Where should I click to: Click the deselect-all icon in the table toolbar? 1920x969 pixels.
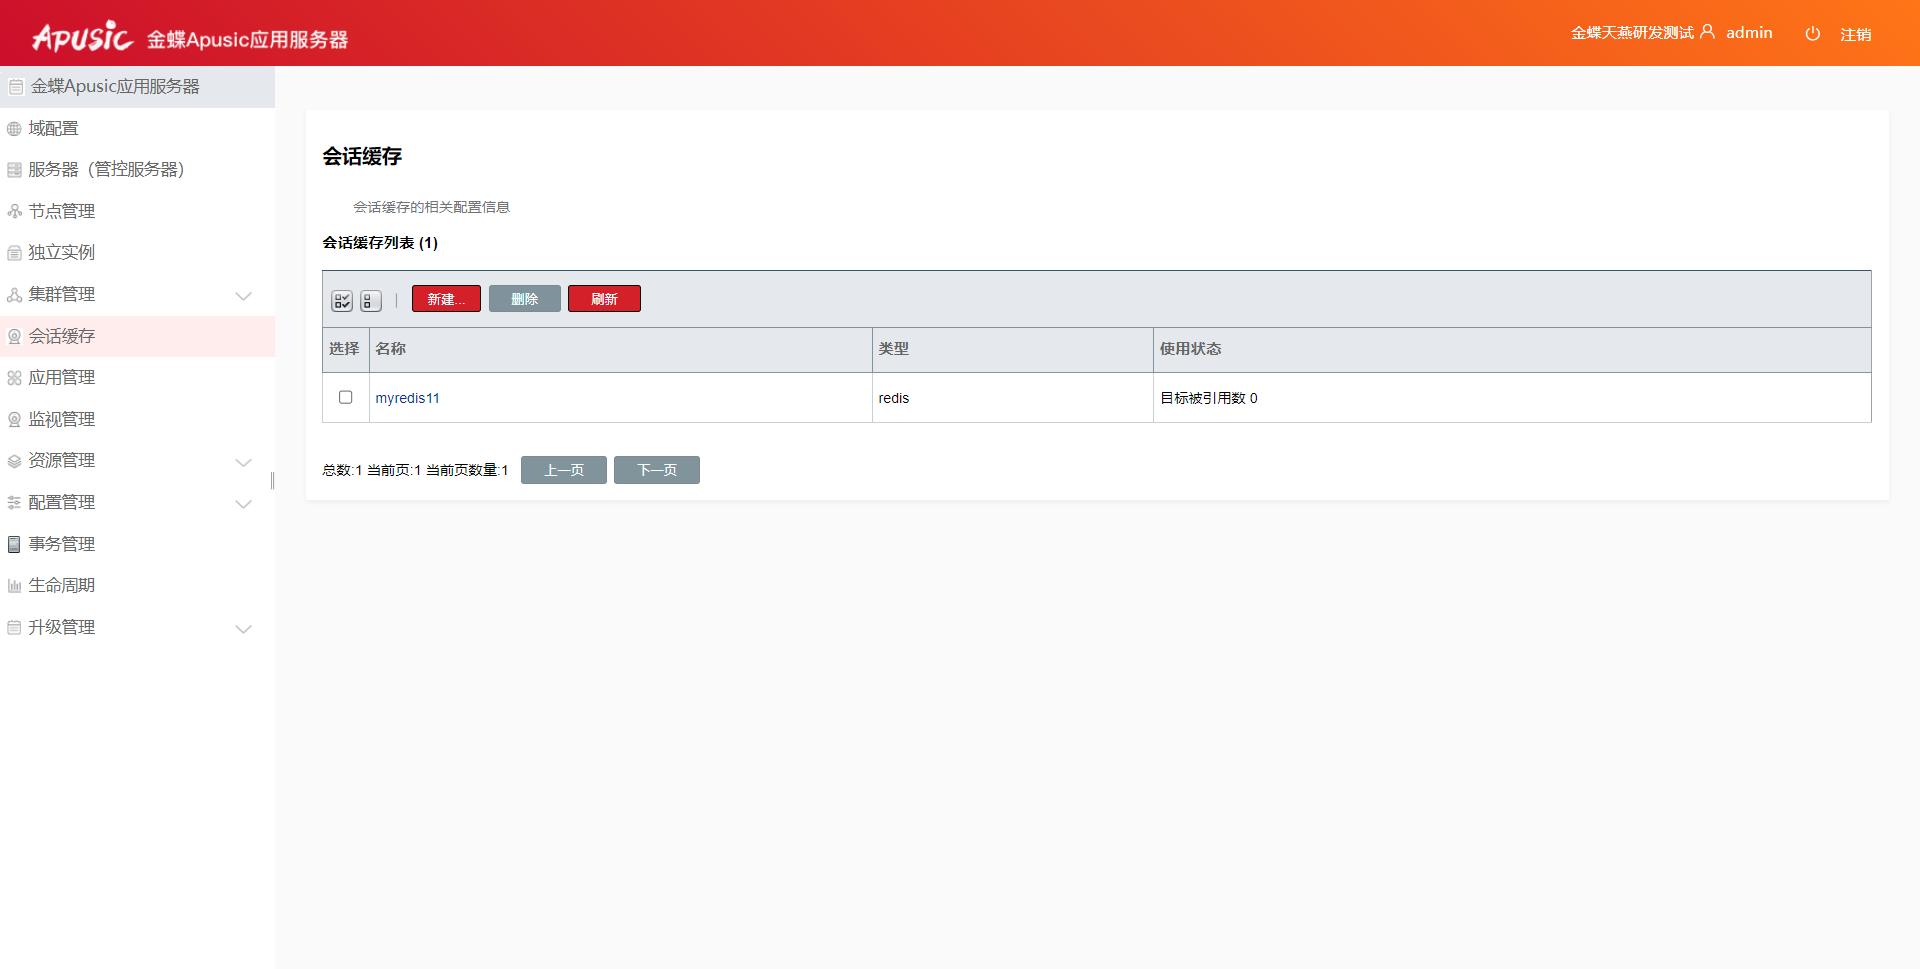[x=371, y=300]
